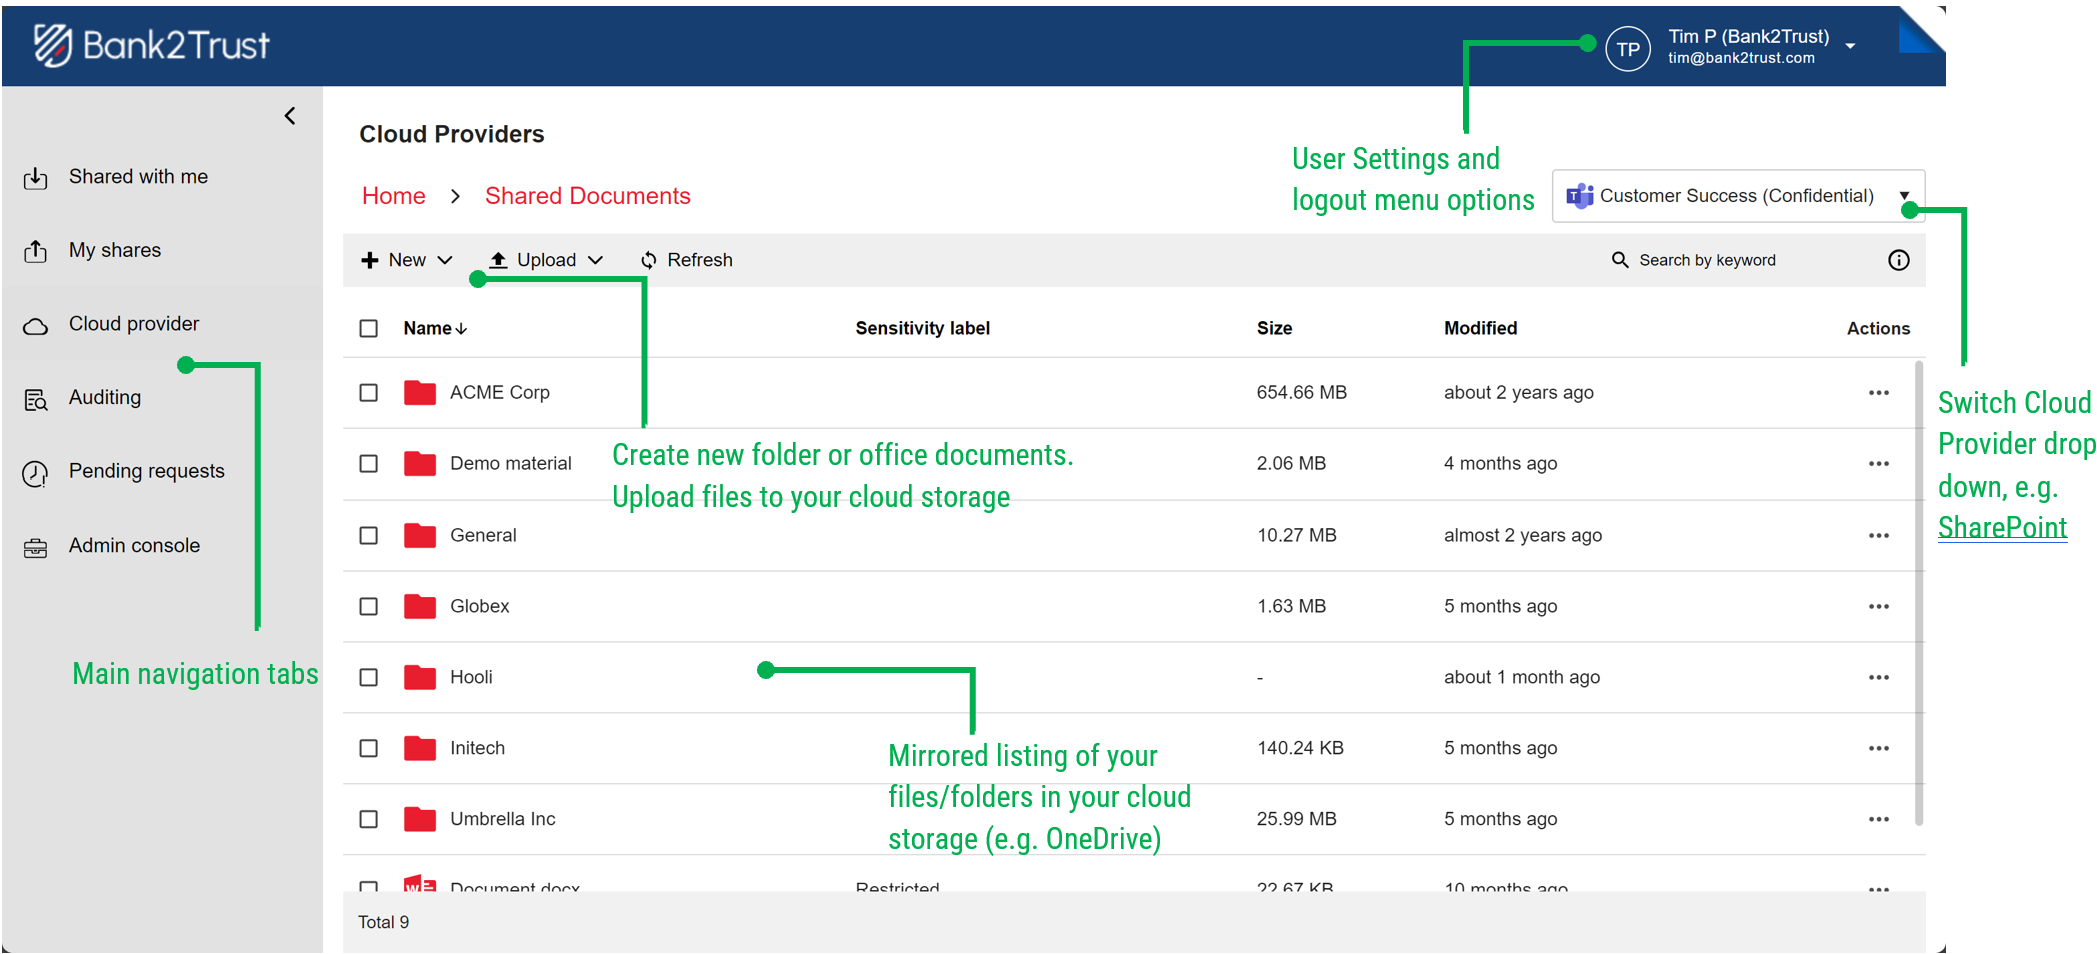Check the checkbox next to ACME Corp
Viewport: 2097px width, 954px height.
tap(368, 392)
